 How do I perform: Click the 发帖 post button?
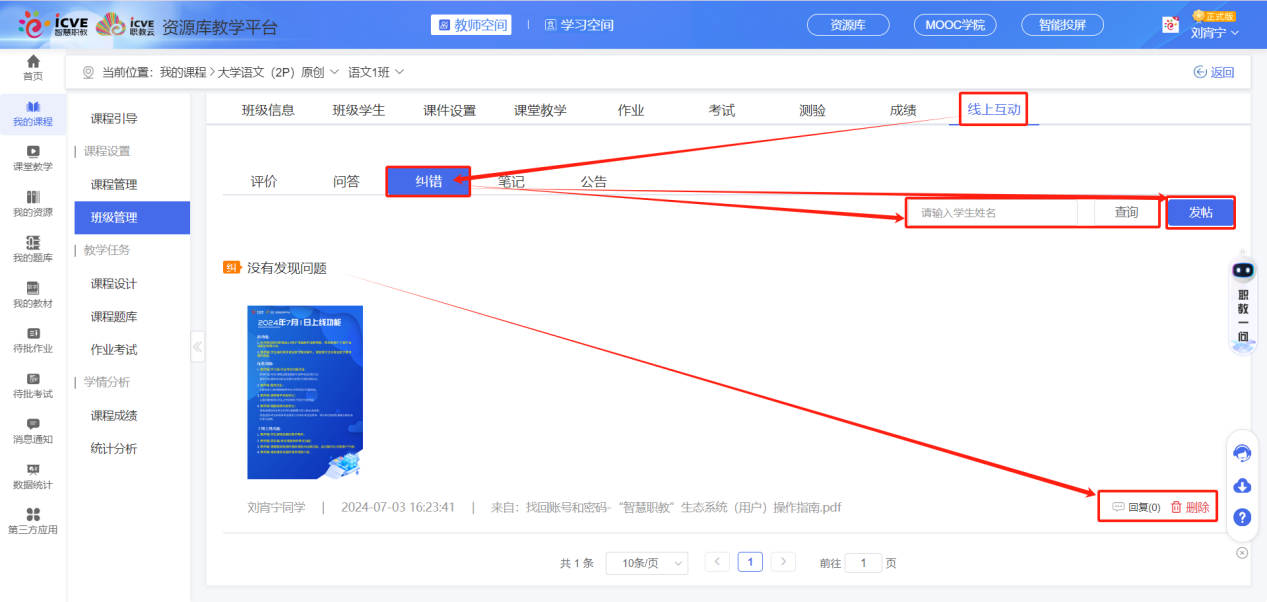point(1200,212)
